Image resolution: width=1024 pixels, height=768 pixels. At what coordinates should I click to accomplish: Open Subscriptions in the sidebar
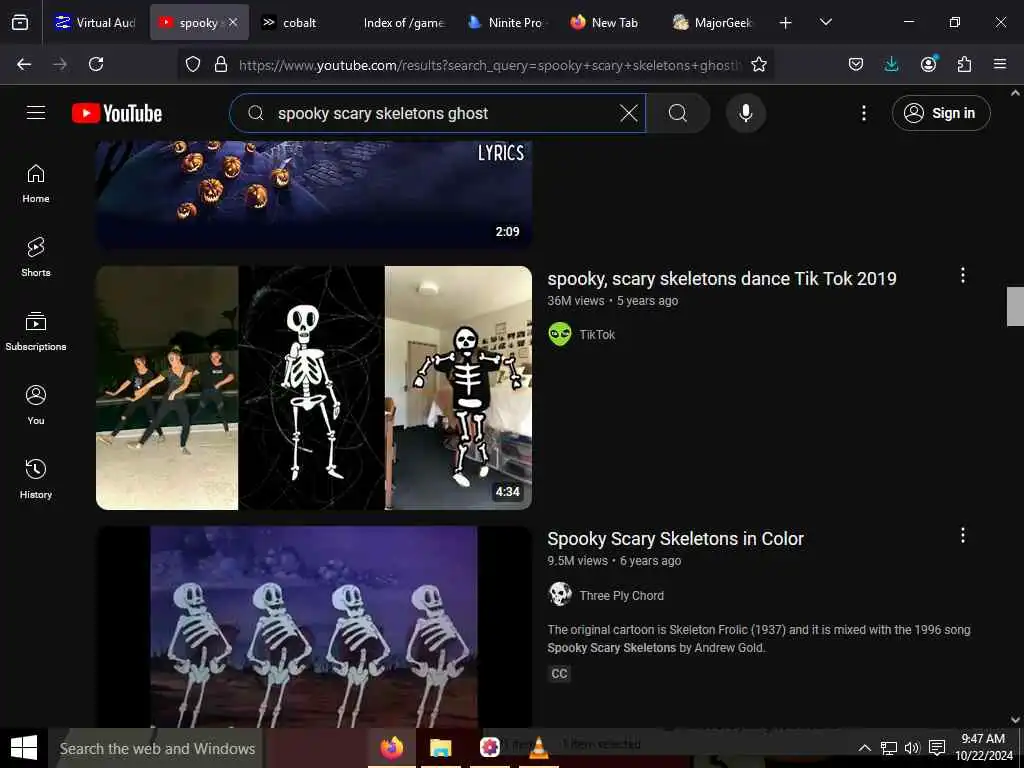(36, 331)
